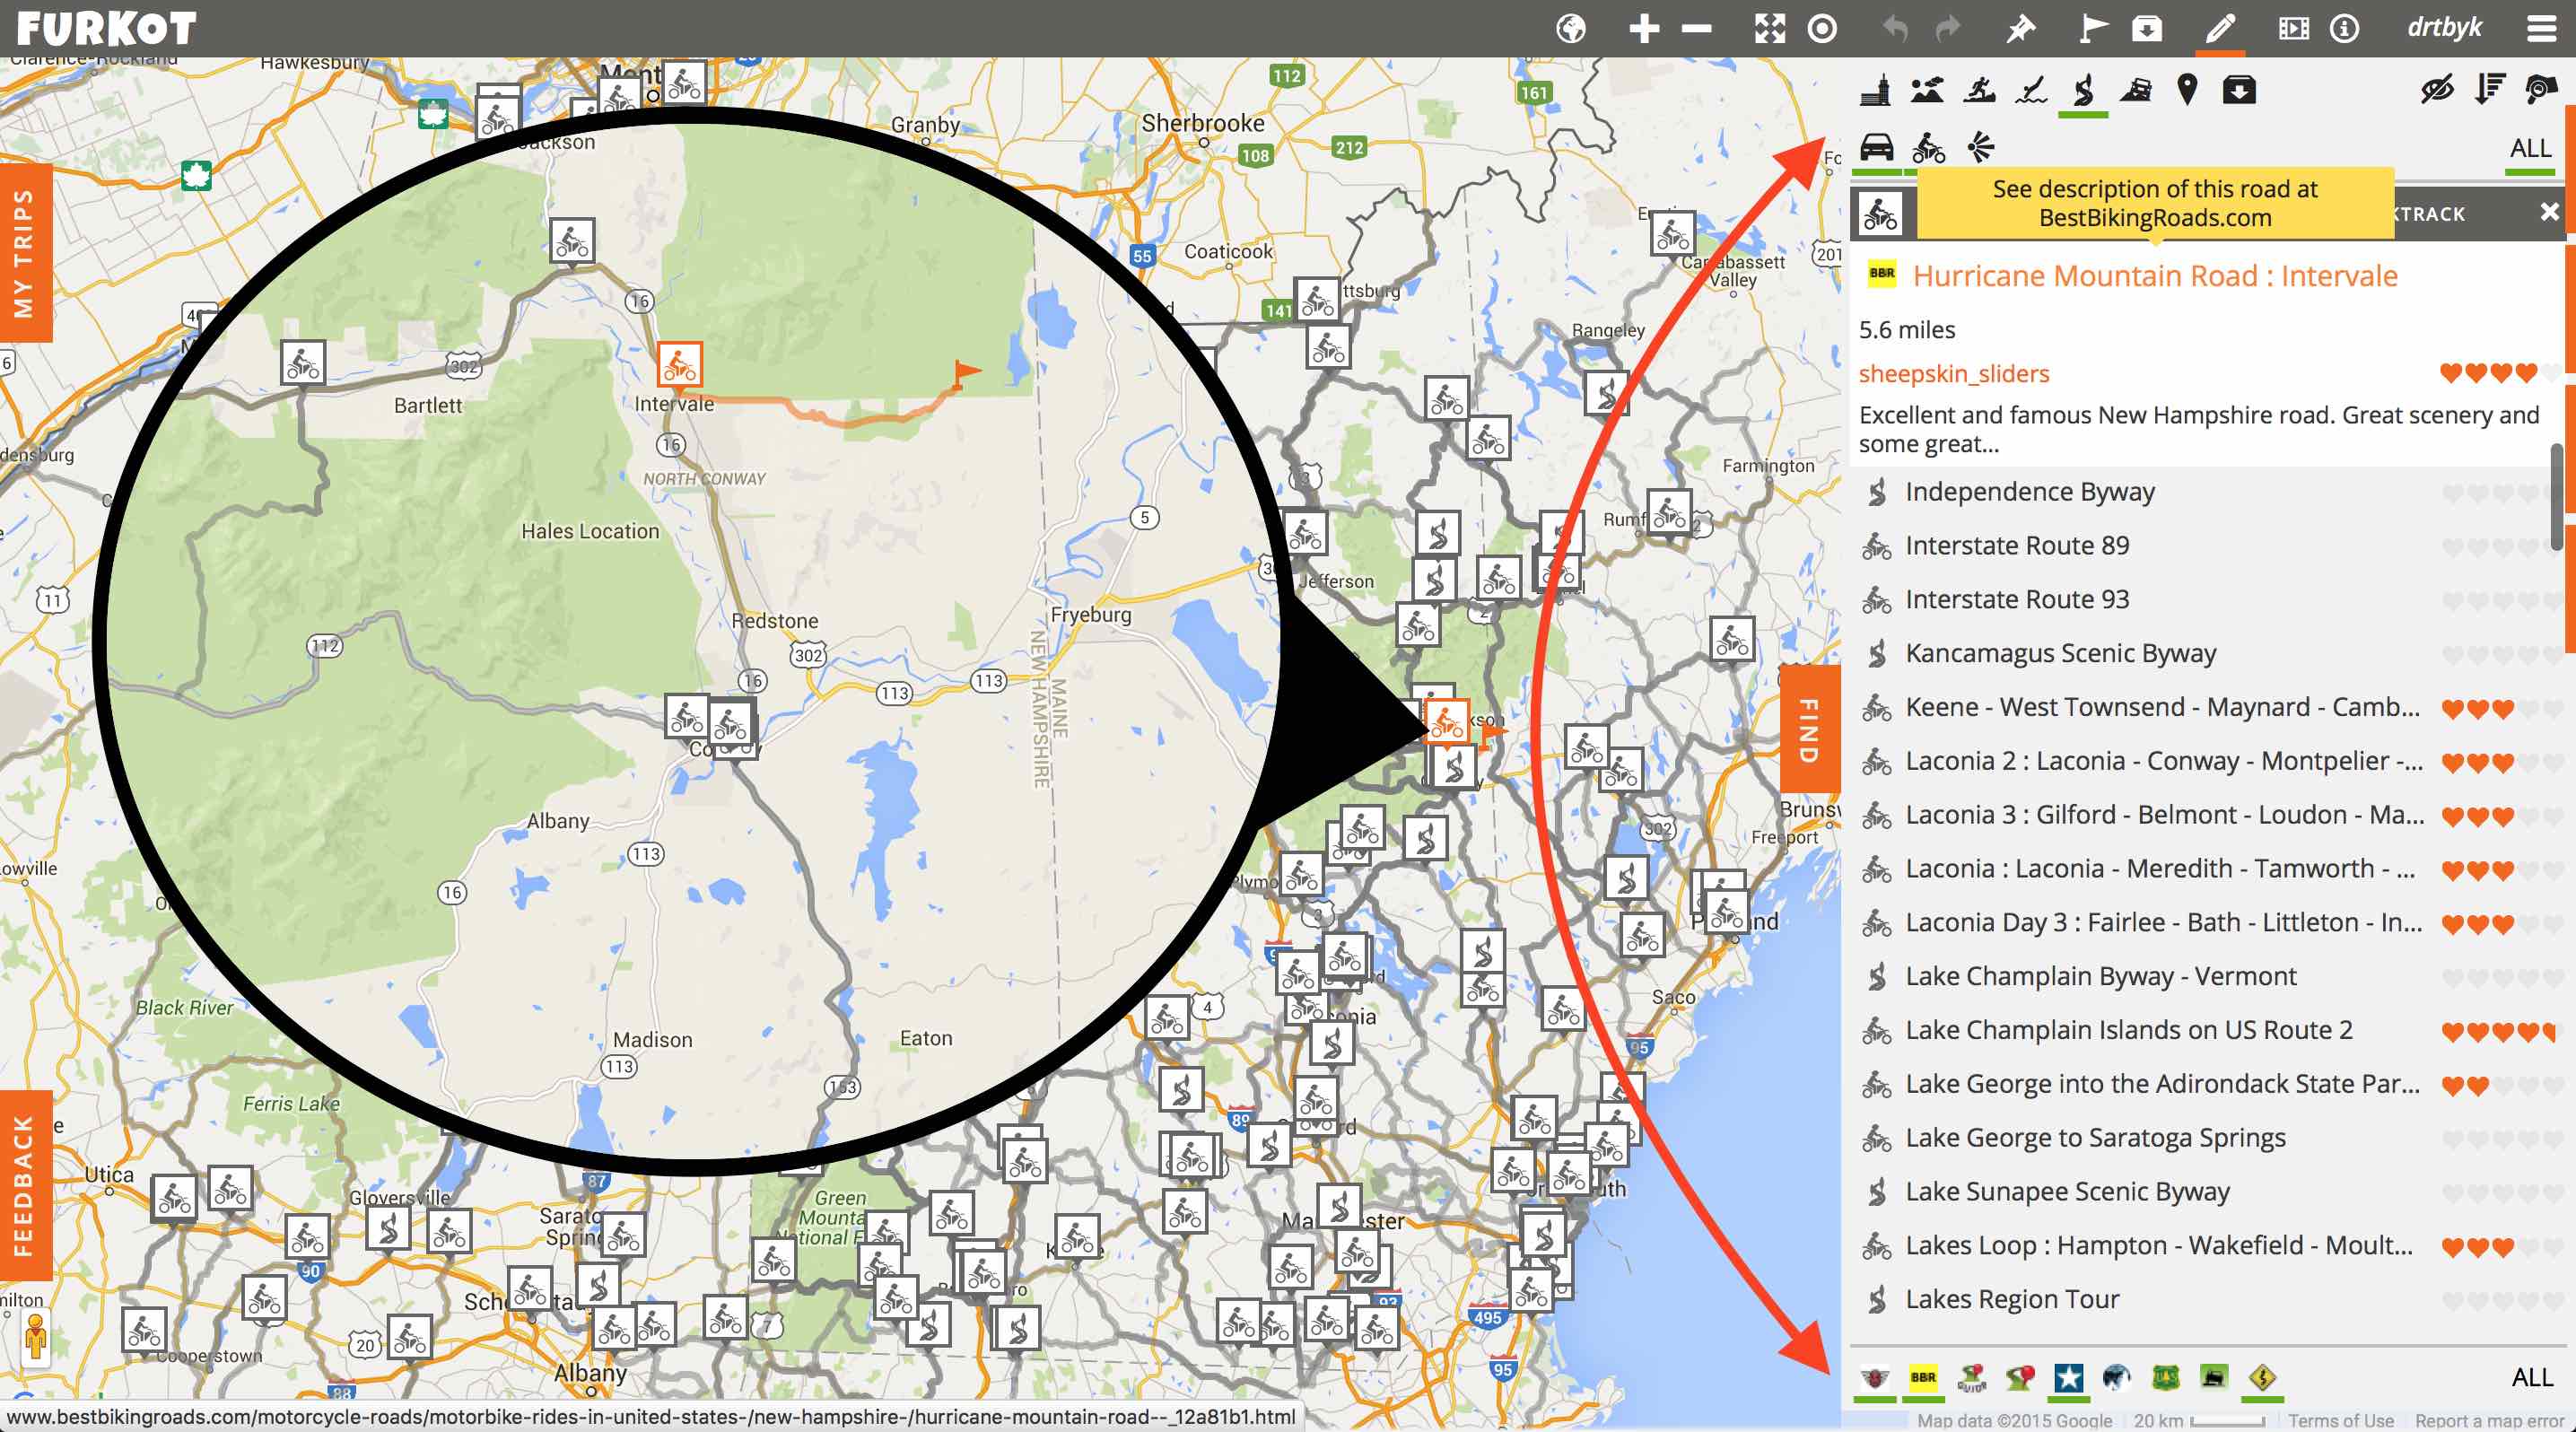Select Lake Champlain Islands on US Route 2

tap(2128, 1030)
